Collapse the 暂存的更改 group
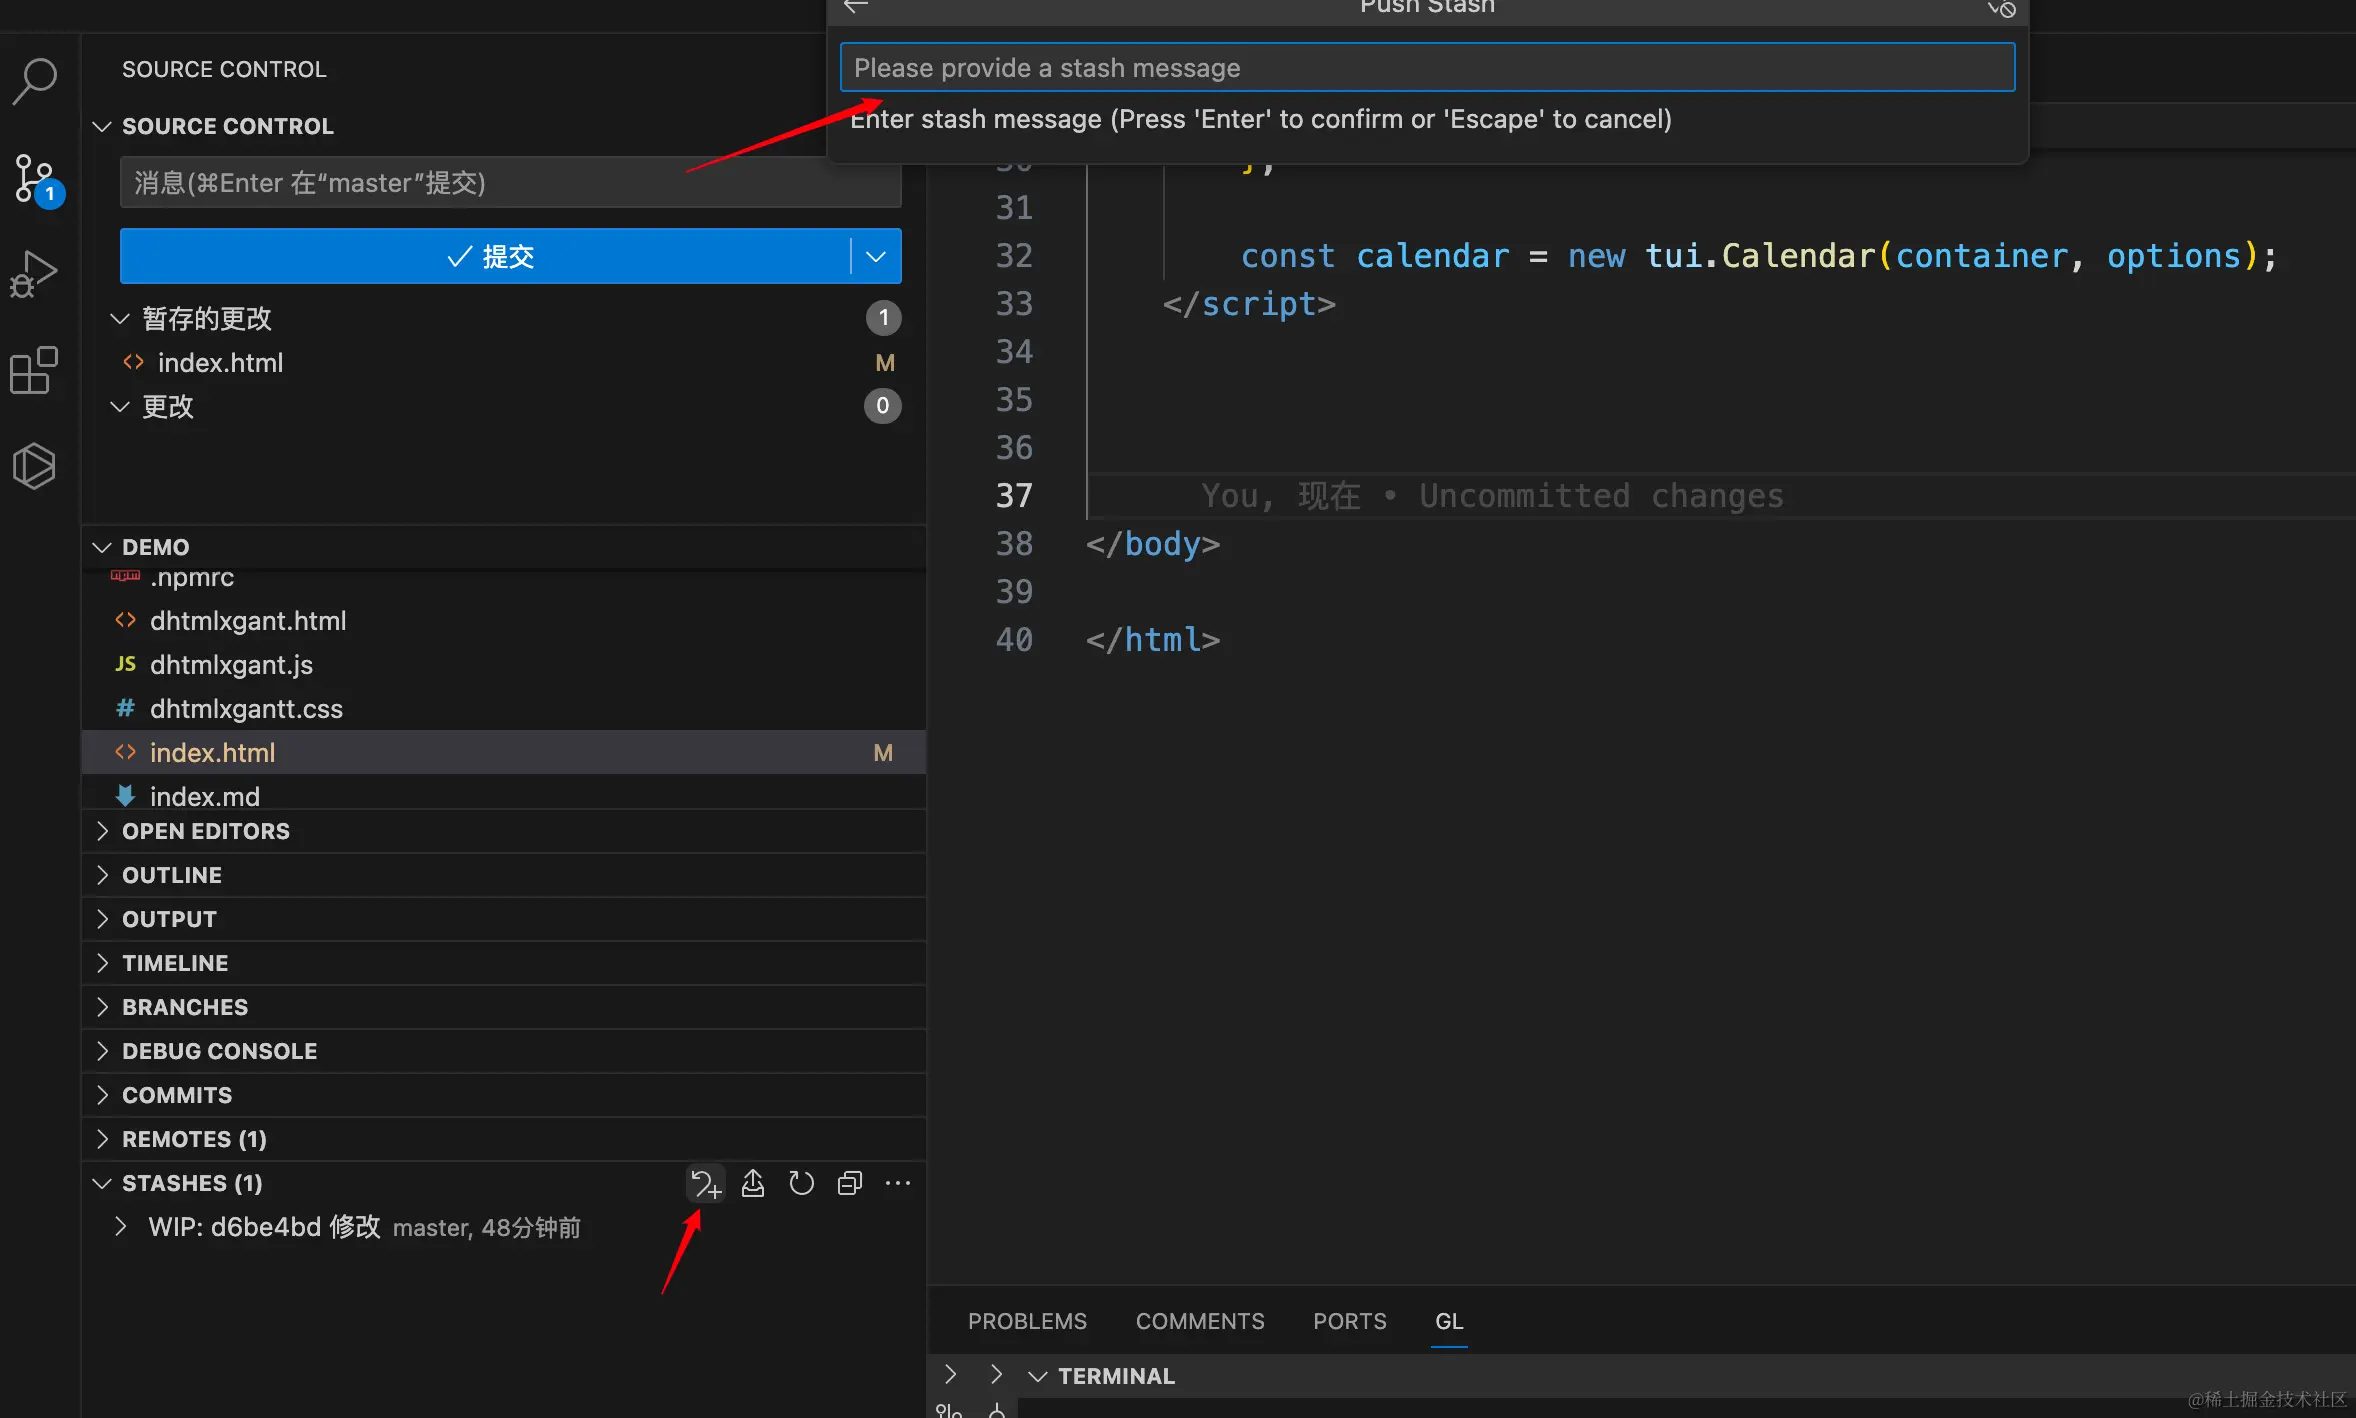 (120, 318)
